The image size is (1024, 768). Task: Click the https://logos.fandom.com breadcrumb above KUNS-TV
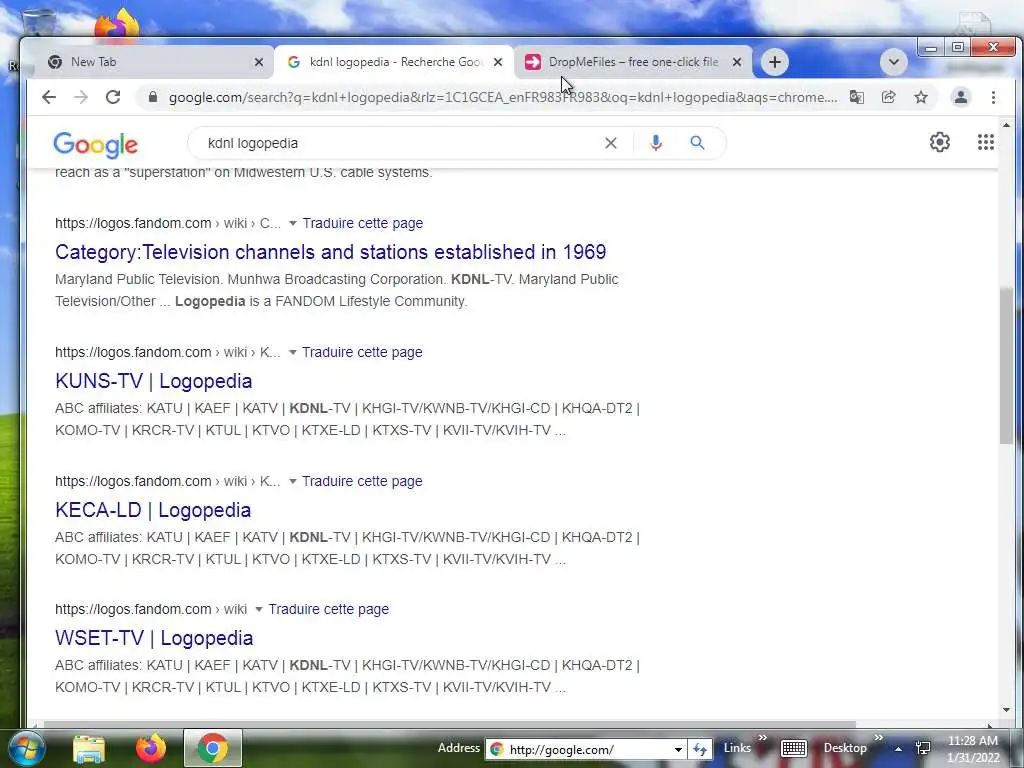click(133, 353)
